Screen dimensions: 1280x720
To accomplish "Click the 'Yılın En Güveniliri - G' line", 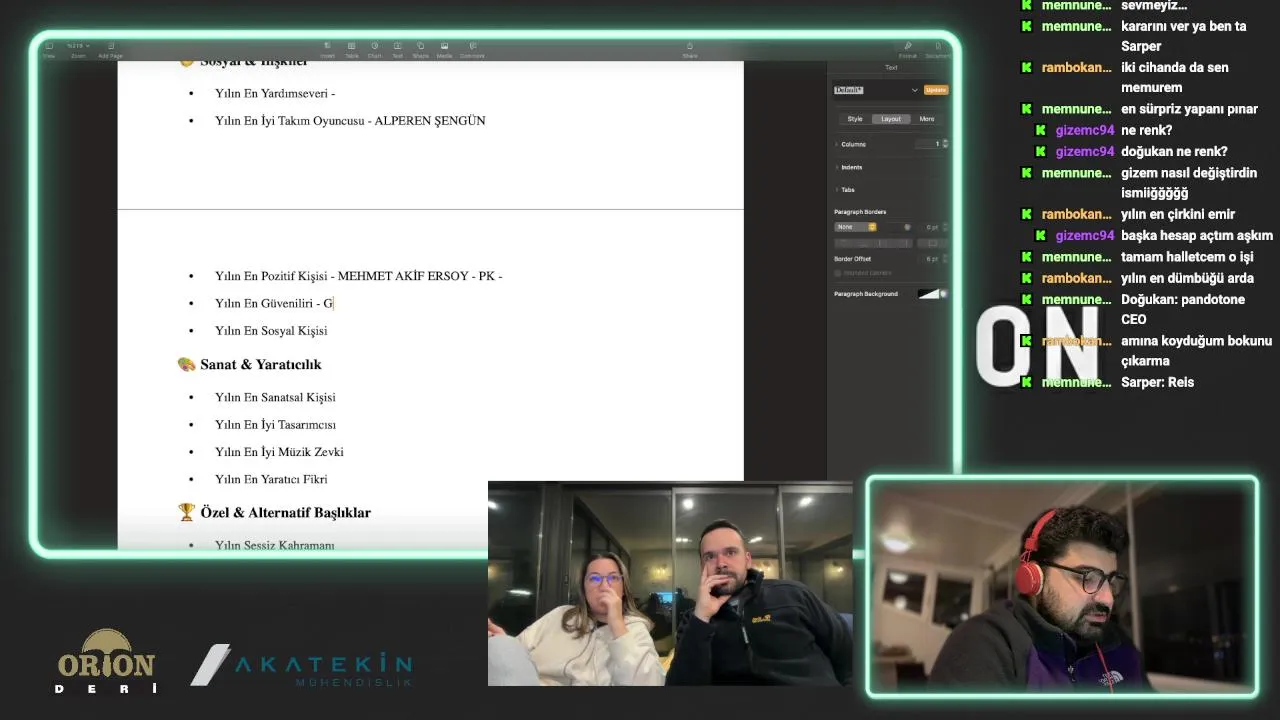I will [274, 303].
